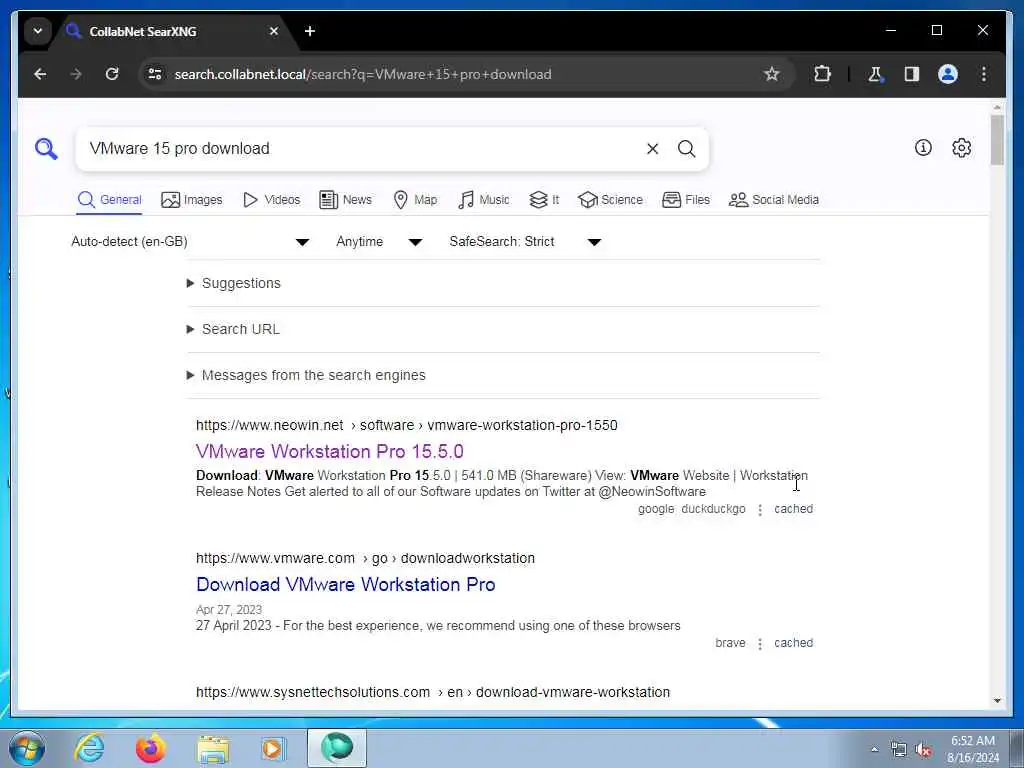Switch to the Music tab
1024x768 pixels.
coord(483,200)
